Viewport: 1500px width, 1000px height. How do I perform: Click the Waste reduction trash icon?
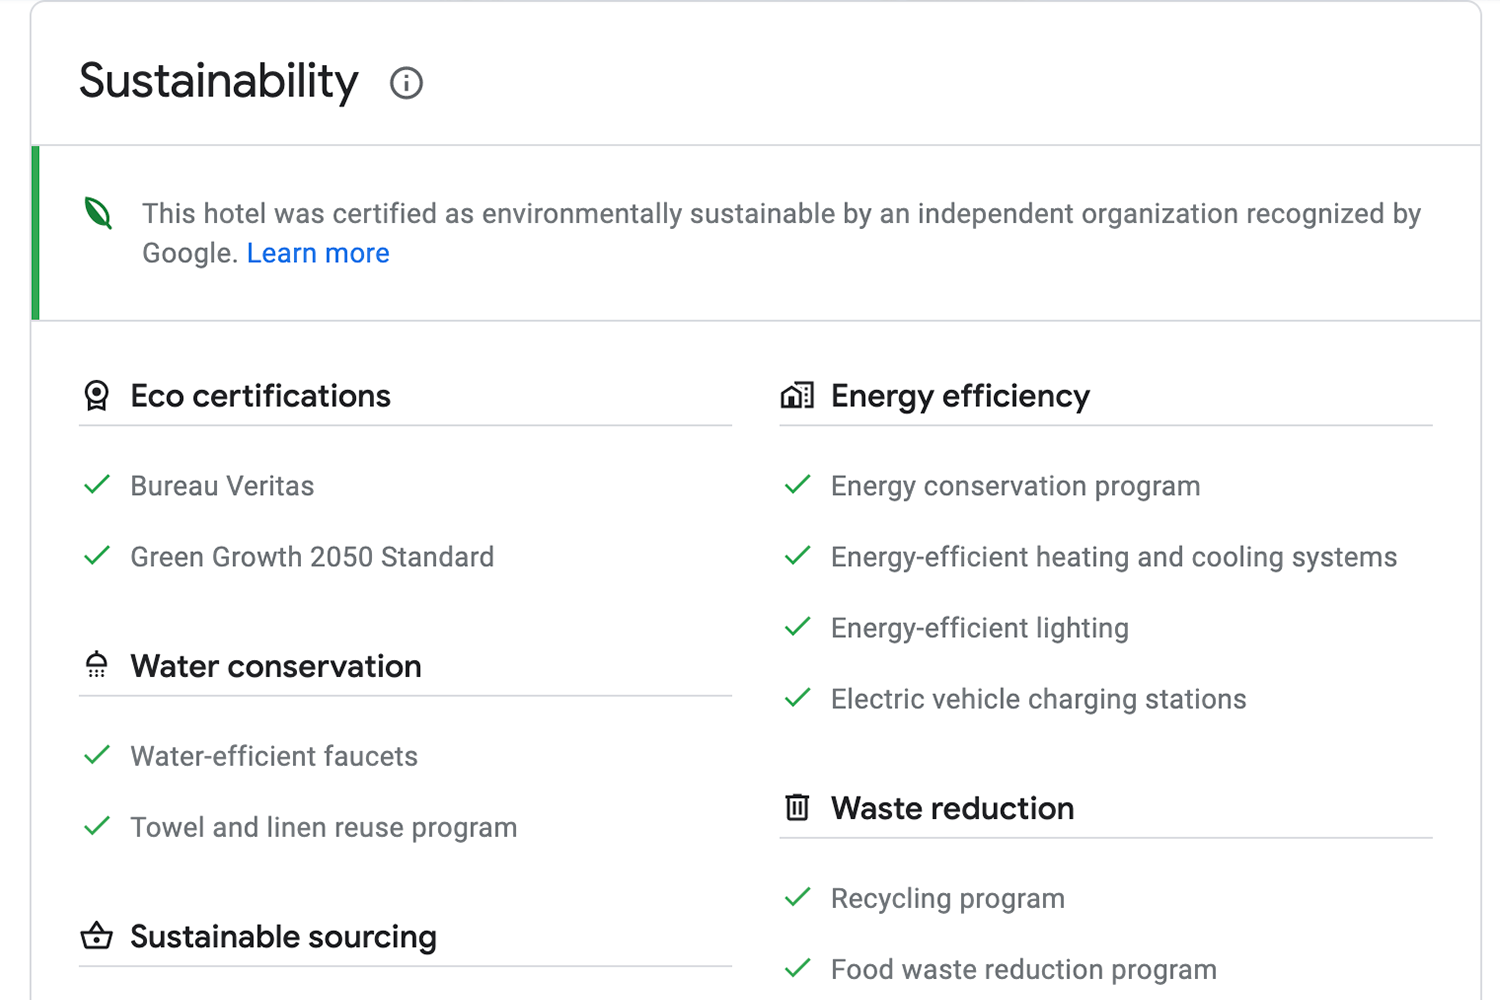[797, 807]
